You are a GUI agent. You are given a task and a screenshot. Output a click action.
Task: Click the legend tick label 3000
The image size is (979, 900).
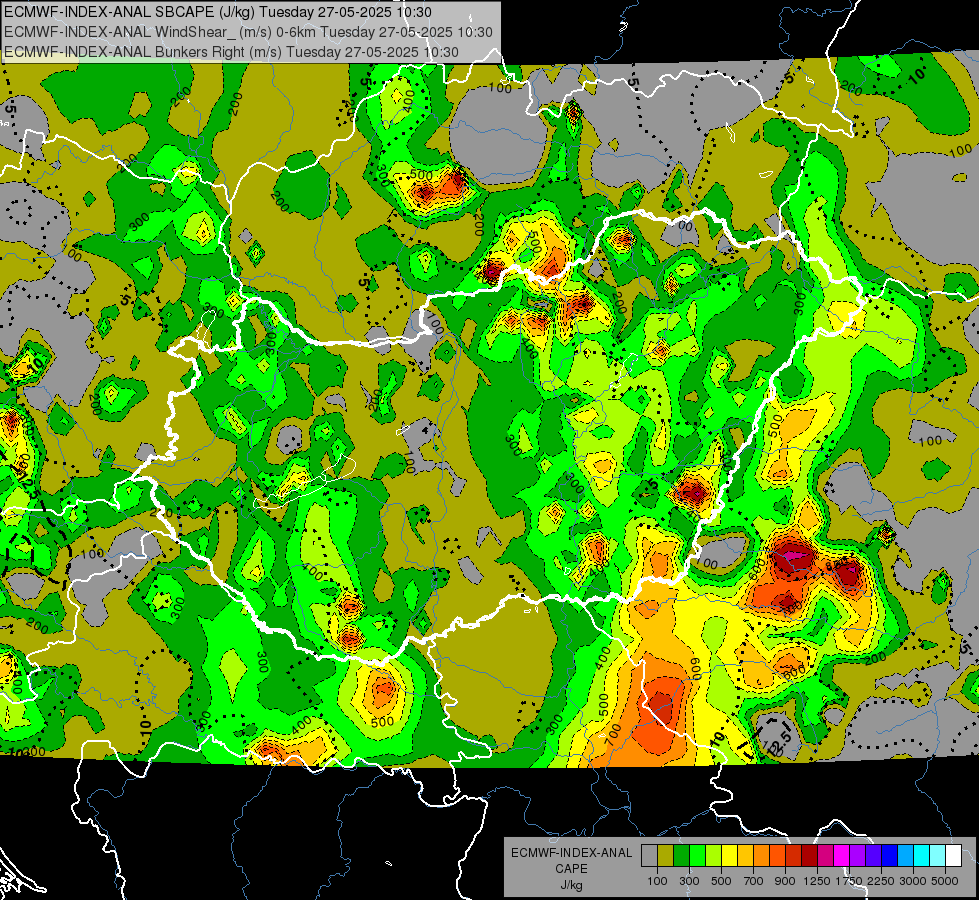(x=913, y=881)
